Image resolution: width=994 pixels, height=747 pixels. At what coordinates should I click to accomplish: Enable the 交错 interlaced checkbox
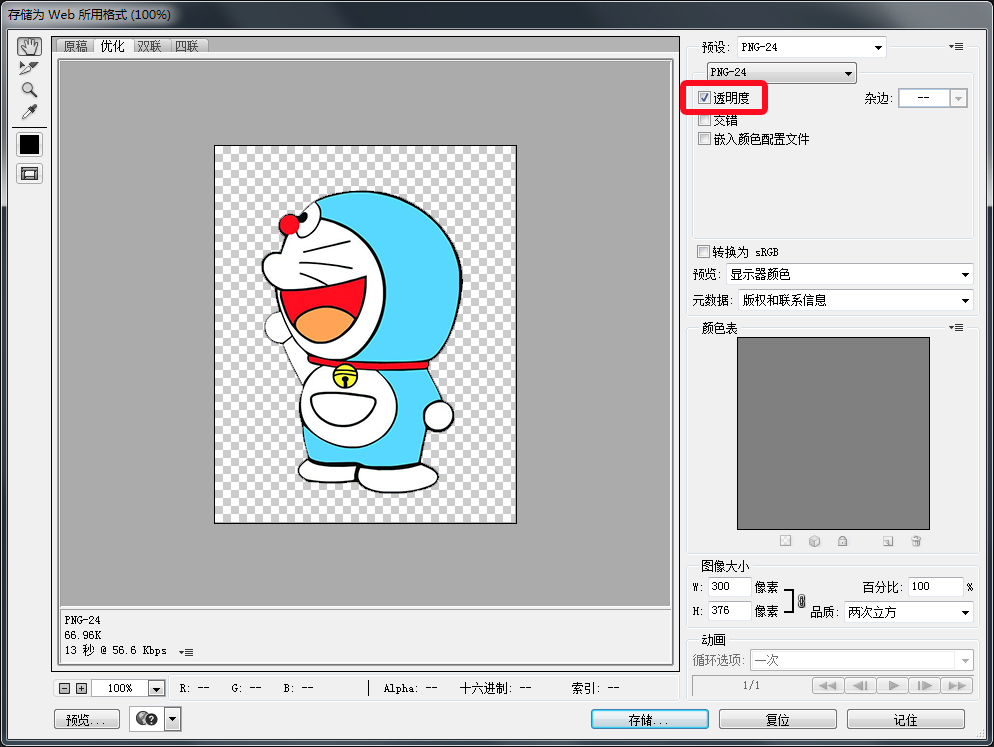pyautogui.click(x=704, y=120)
